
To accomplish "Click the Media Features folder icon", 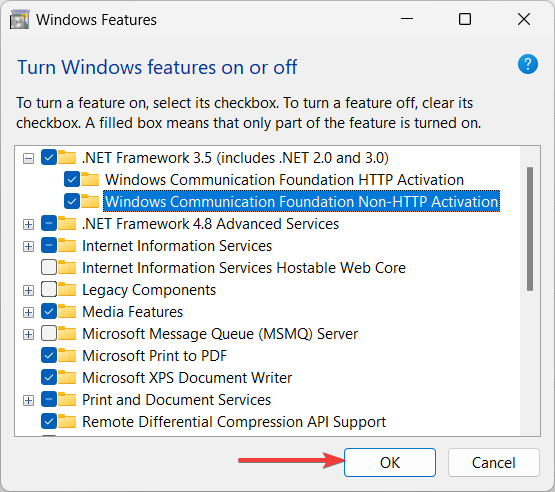I will pyautogui.click(x=67, y=312).
